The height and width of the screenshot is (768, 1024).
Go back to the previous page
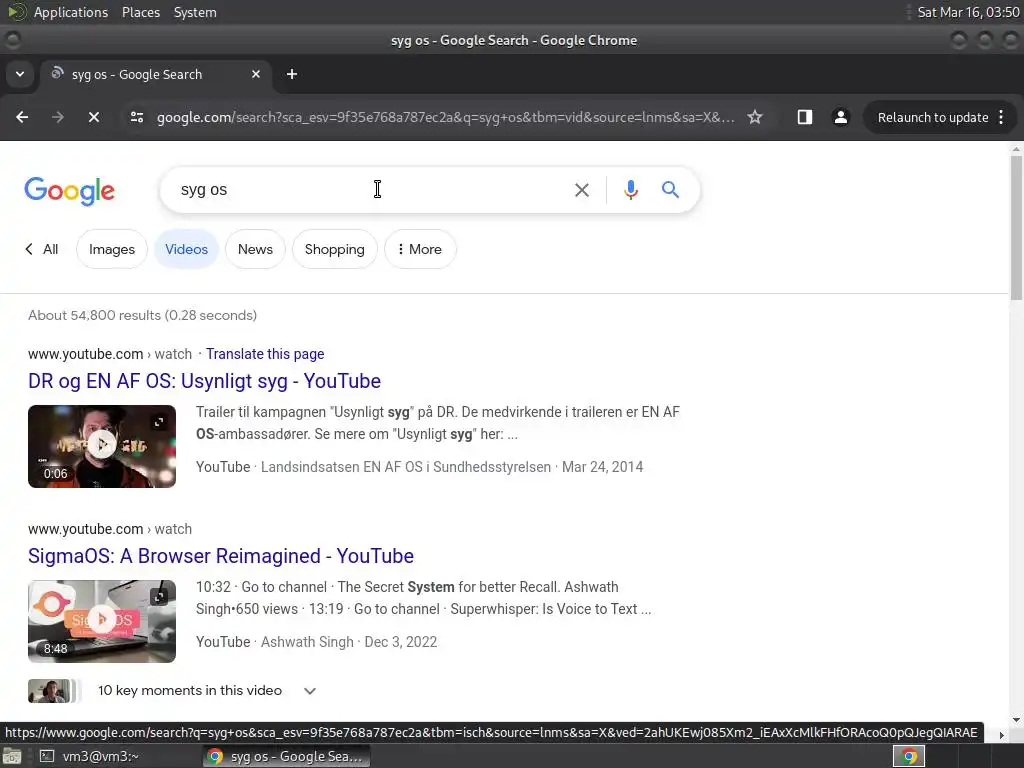(22, 117)
